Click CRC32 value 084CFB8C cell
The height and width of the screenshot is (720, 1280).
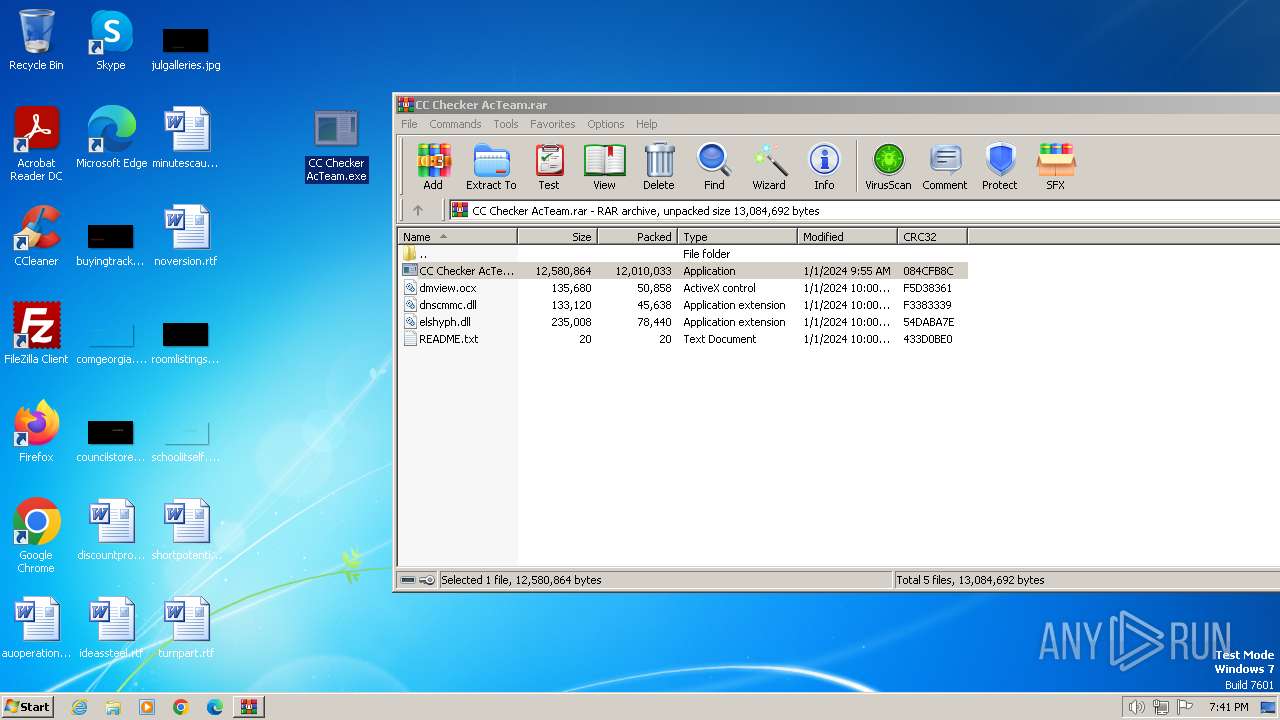click(928, 271)
